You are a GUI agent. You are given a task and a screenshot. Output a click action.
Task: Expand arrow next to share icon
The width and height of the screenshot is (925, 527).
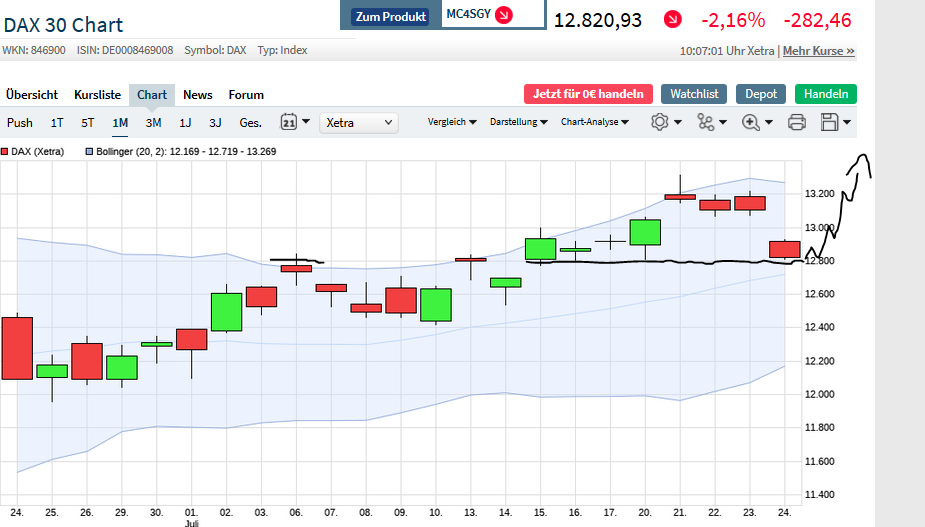pos(723,122)
